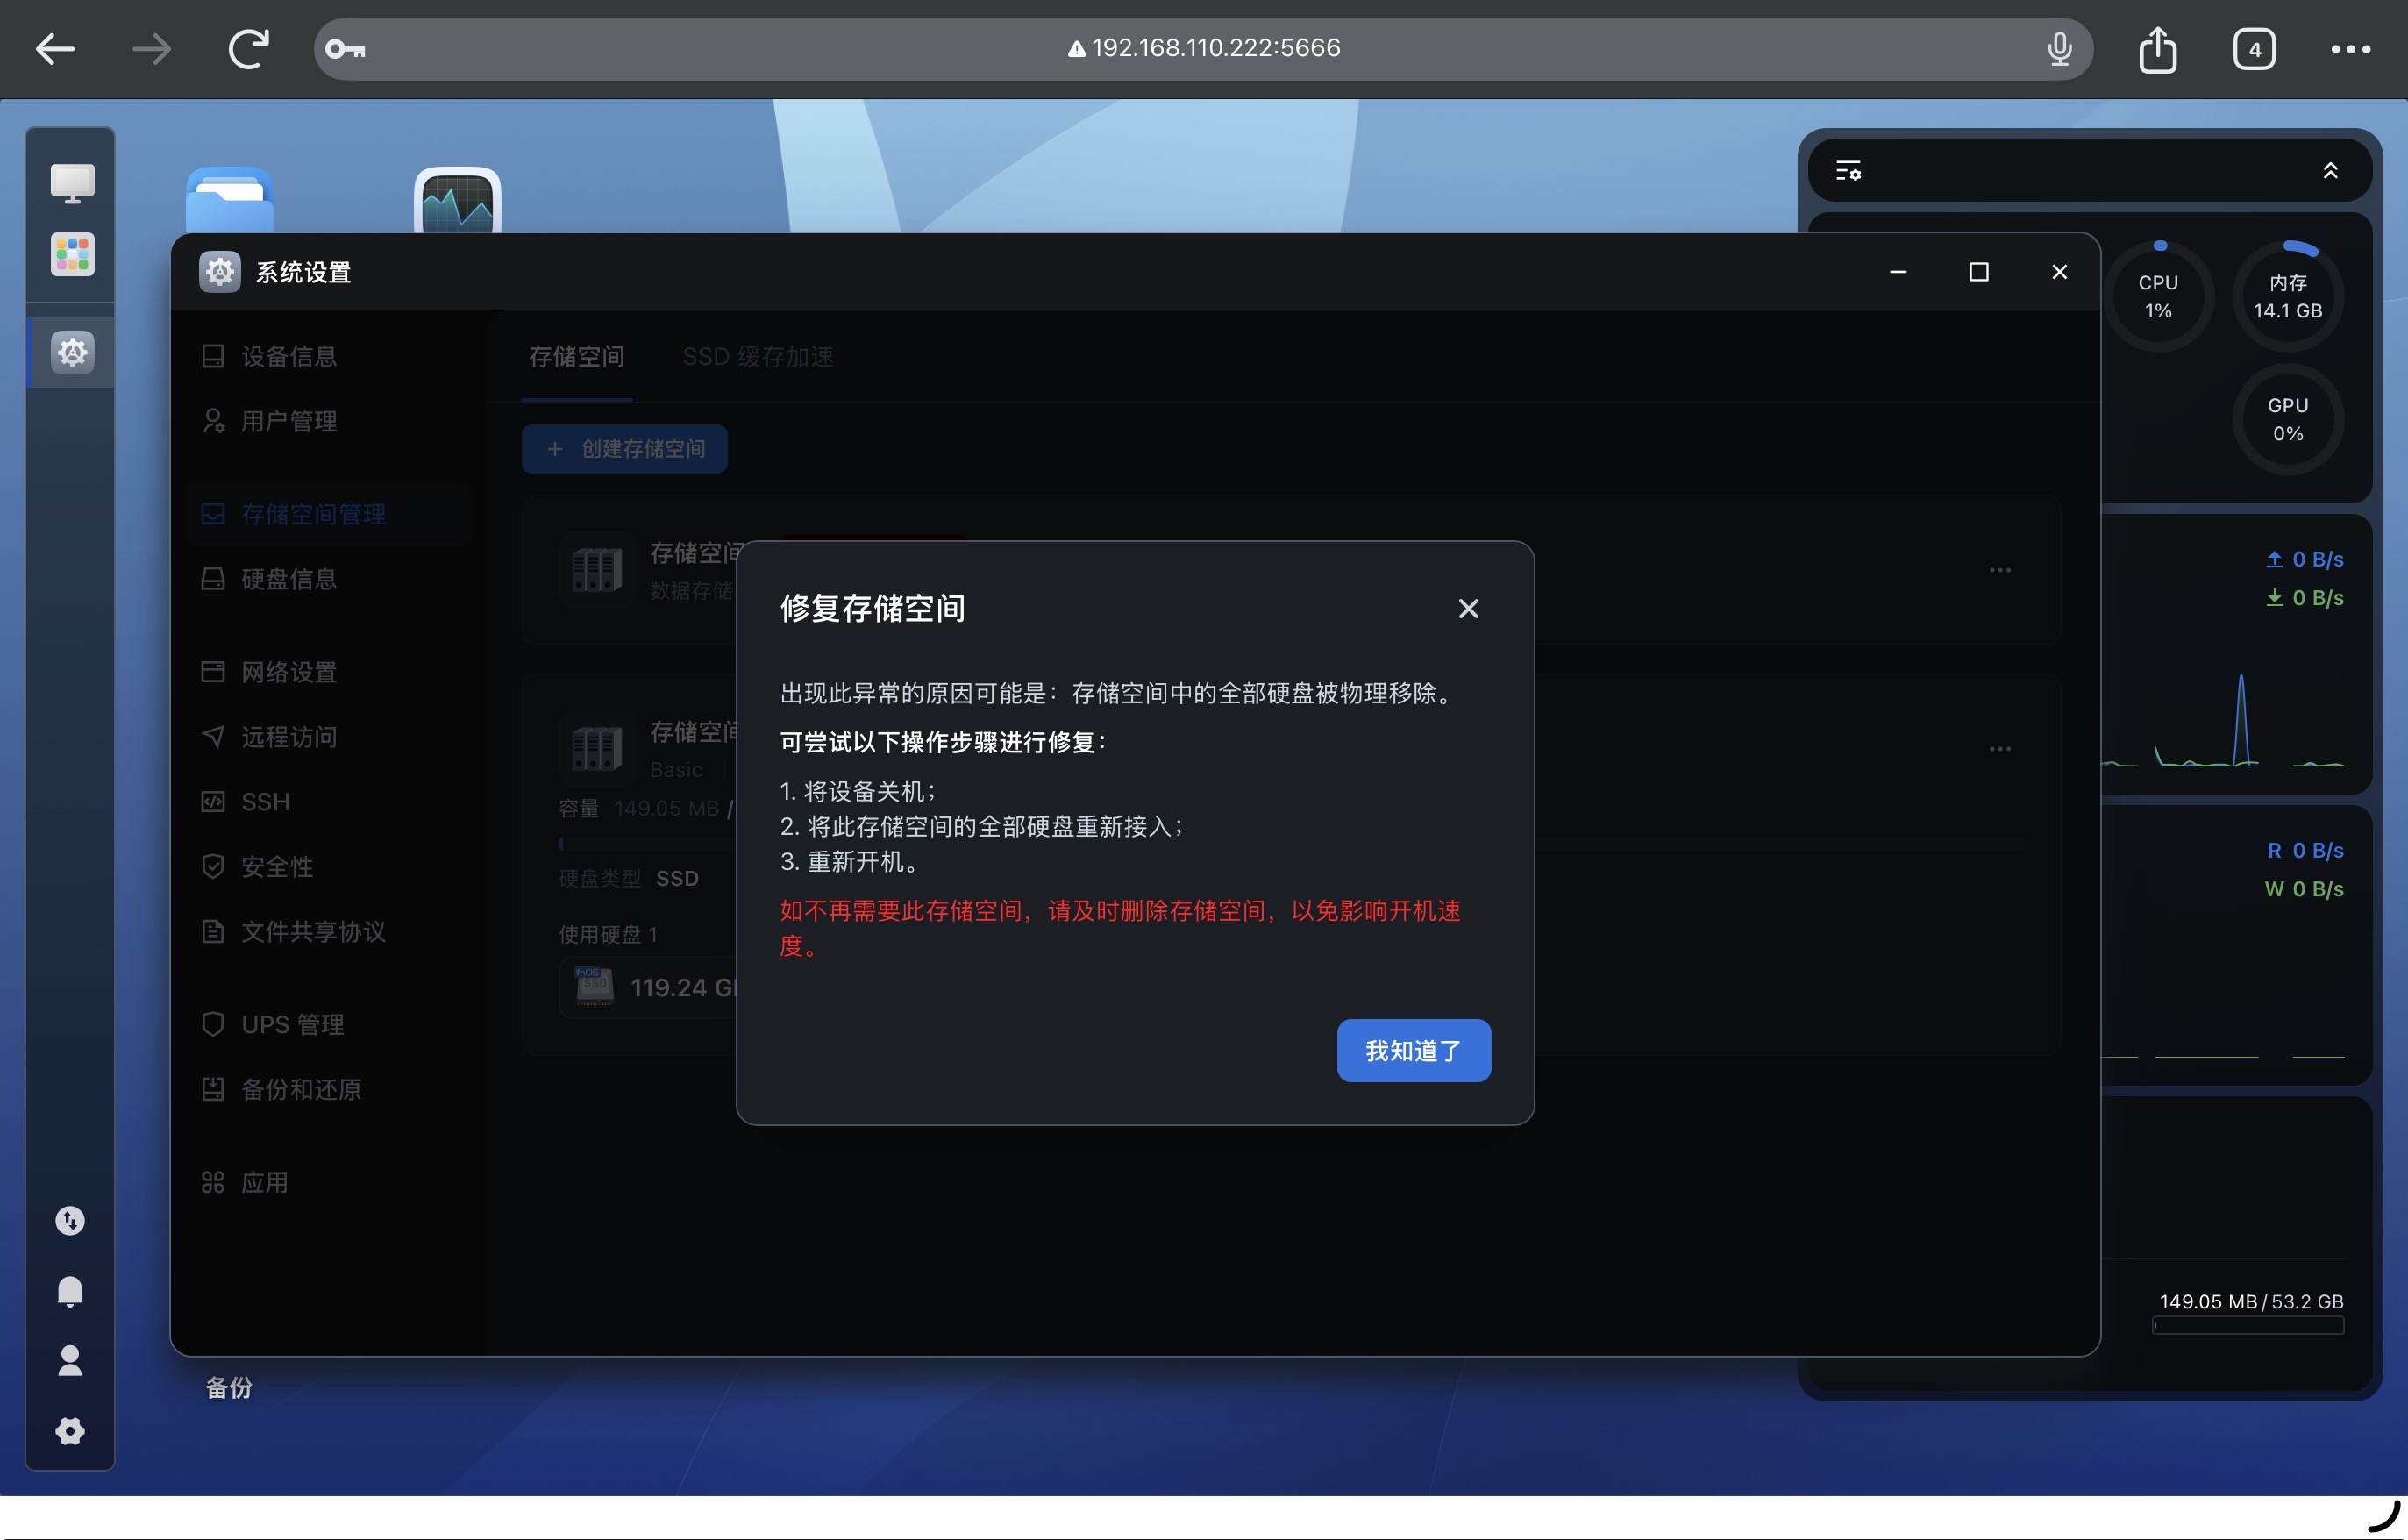Click the microphone icon in address bar
The image size is (2408, 1540).
[x=2059, y=48]
